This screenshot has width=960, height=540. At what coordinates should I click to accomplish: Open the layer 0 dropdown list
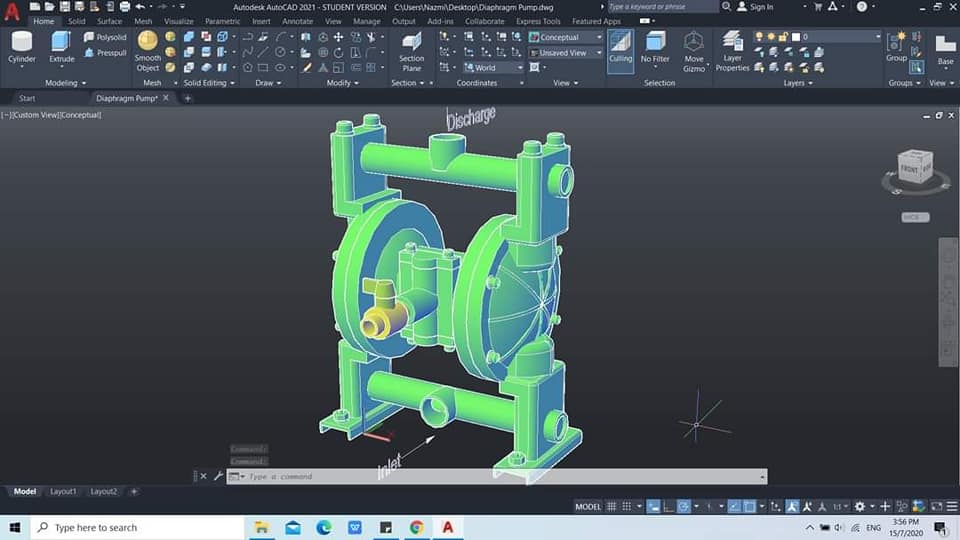click(817, 37)
